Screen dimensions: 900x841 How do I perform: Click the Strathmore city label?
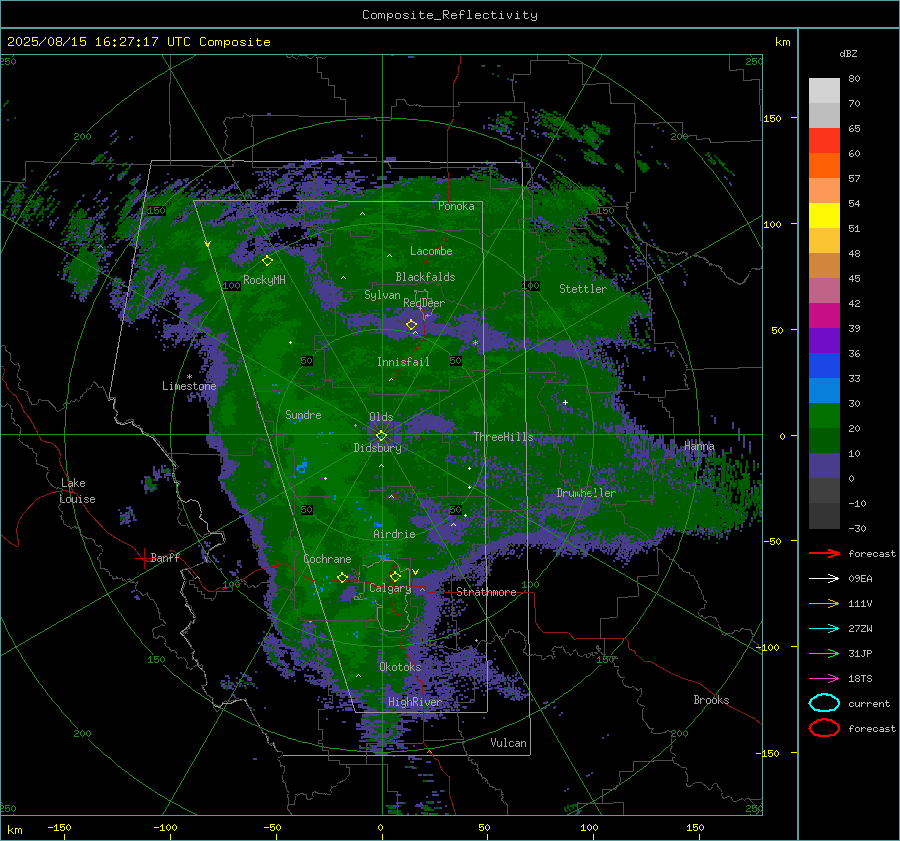click(x=486, y=592)
